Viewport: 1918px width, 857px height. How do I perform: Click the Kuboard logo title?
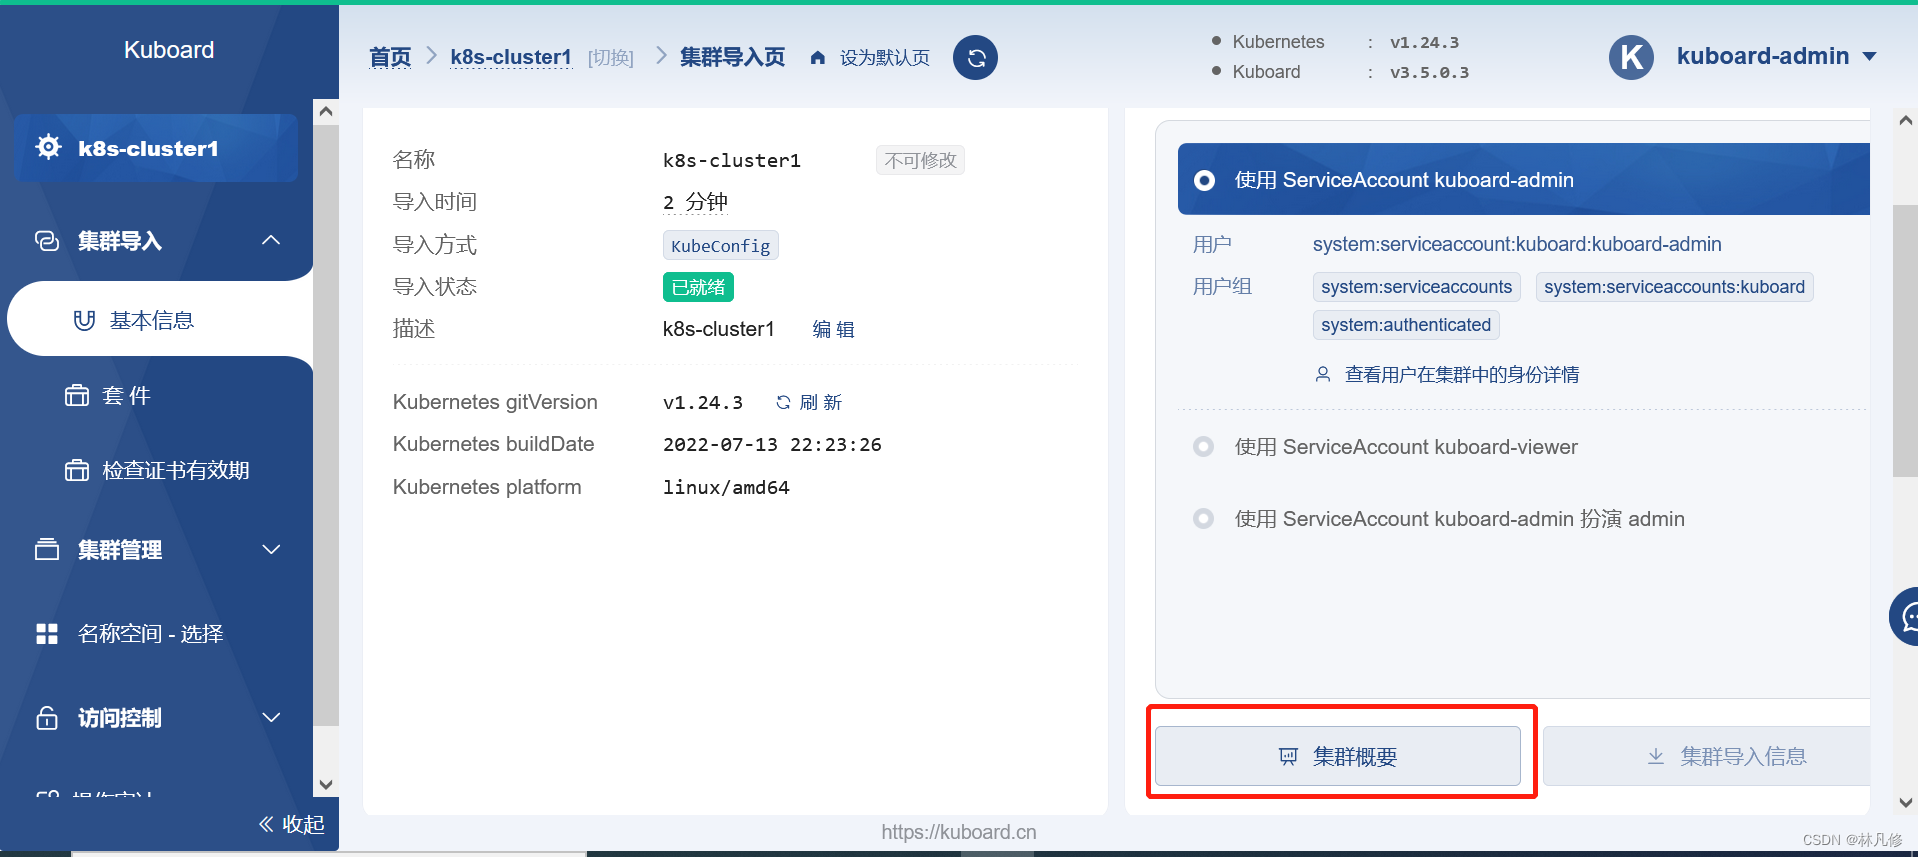click(169, 50)
